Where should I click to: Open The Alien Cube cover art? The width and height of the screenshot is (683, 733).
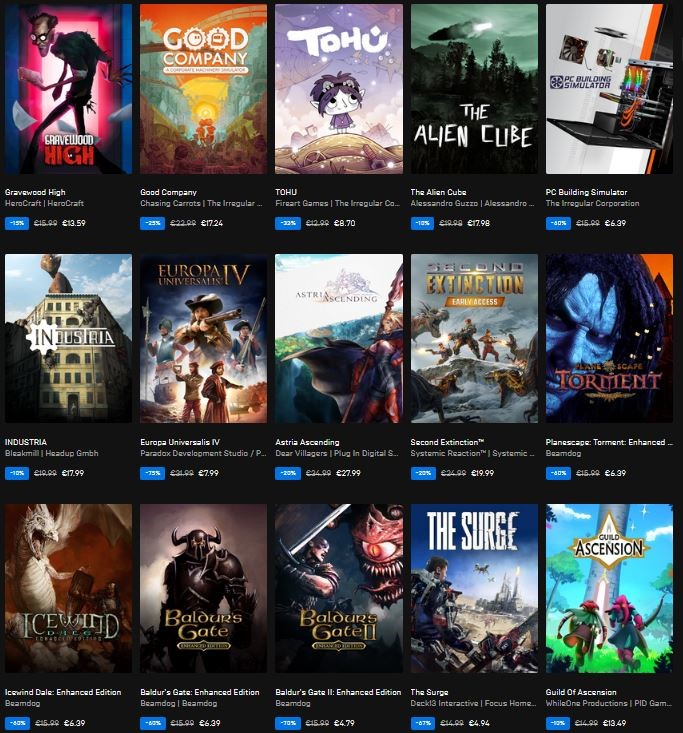(x=474, y=89)
